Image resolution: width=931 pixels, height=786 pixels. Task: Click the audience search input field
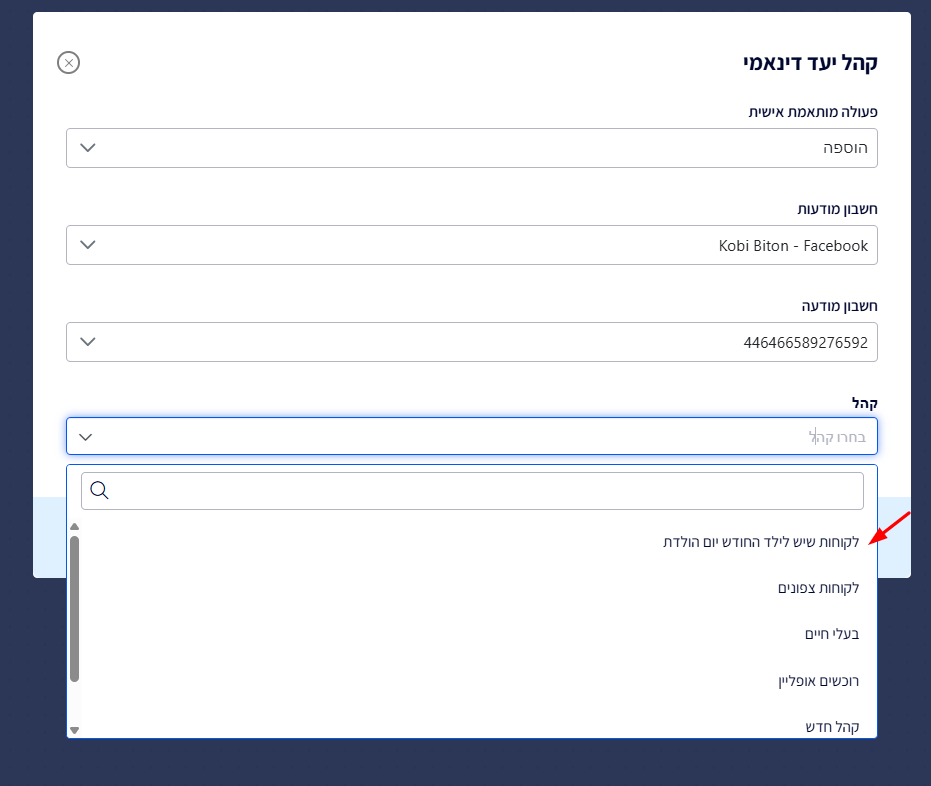tap(472, 491)
